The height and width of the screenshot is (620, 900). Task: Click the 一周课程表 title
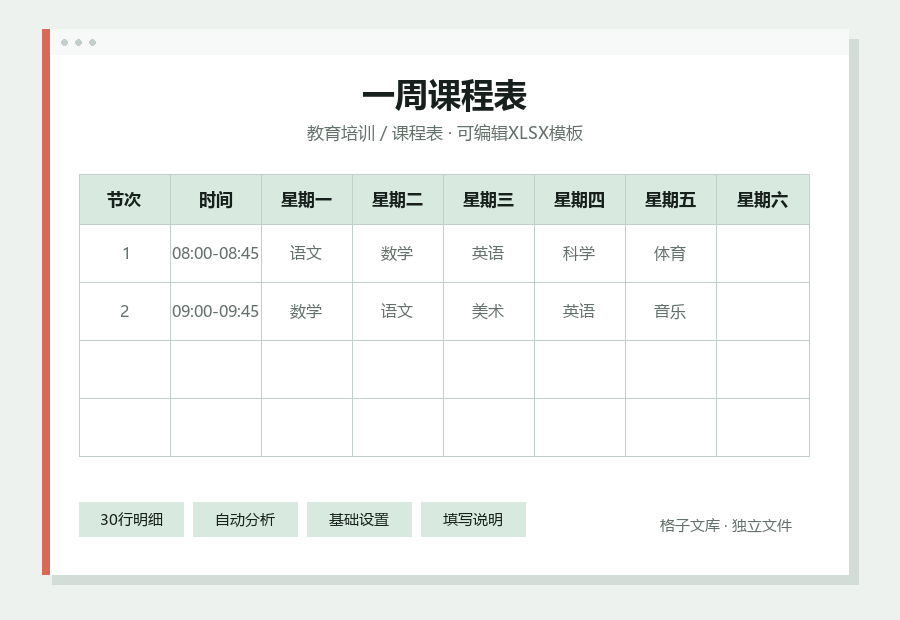coord(445,95)
